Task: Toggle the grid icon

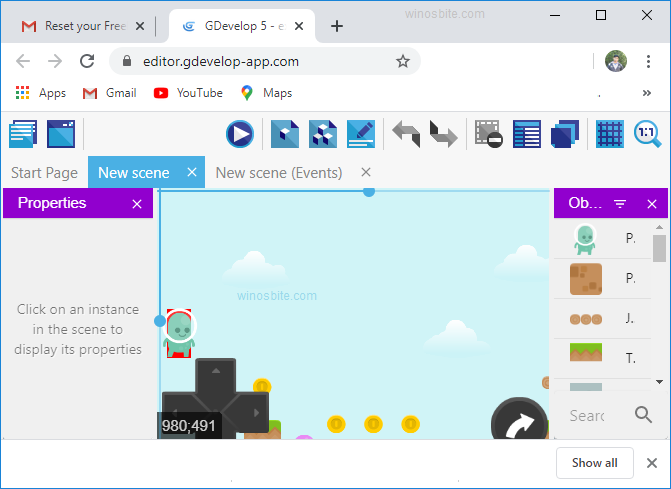Action: coord(610,134)
